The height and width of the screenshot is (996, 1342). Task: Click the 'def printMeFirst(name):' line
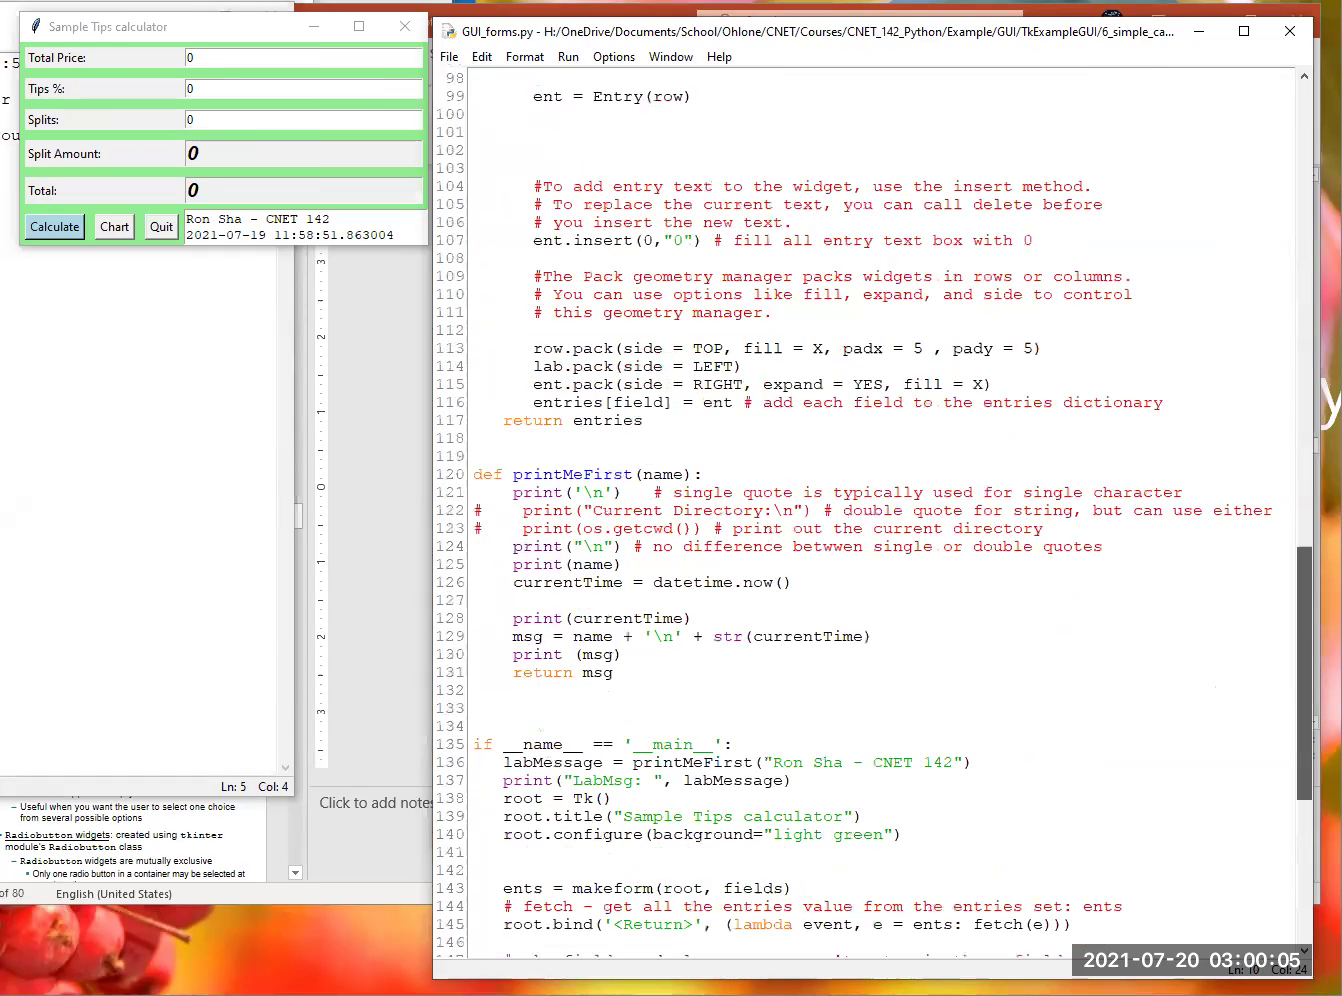[588, 475]
